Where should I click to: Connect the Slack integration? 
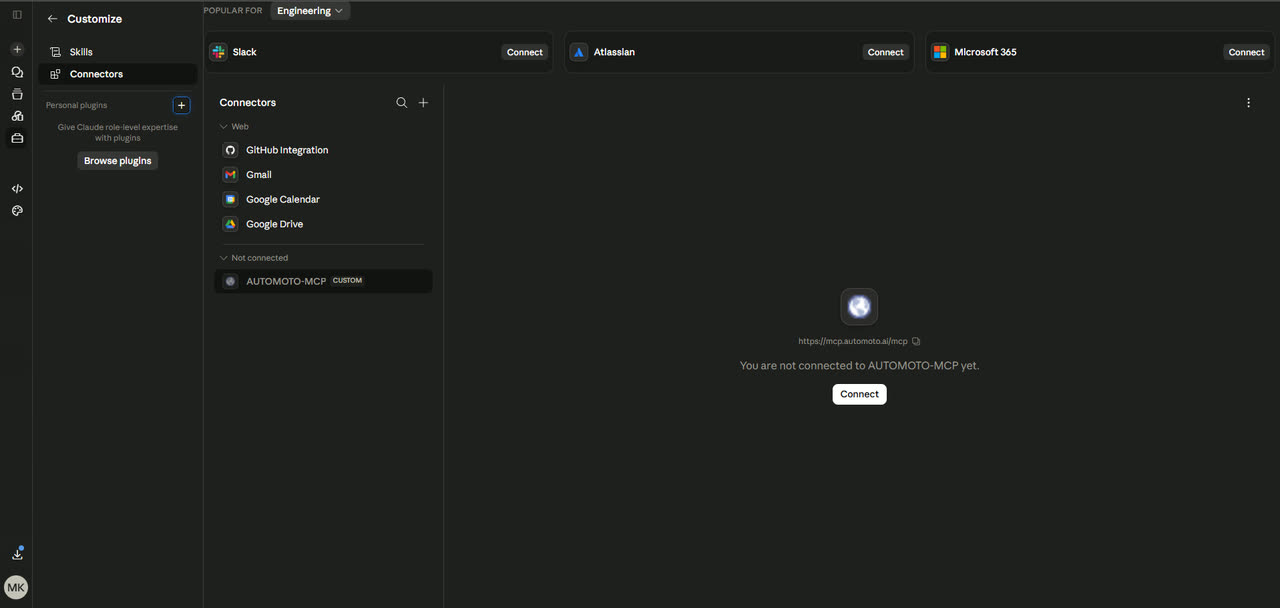click(x=524, y=52)
